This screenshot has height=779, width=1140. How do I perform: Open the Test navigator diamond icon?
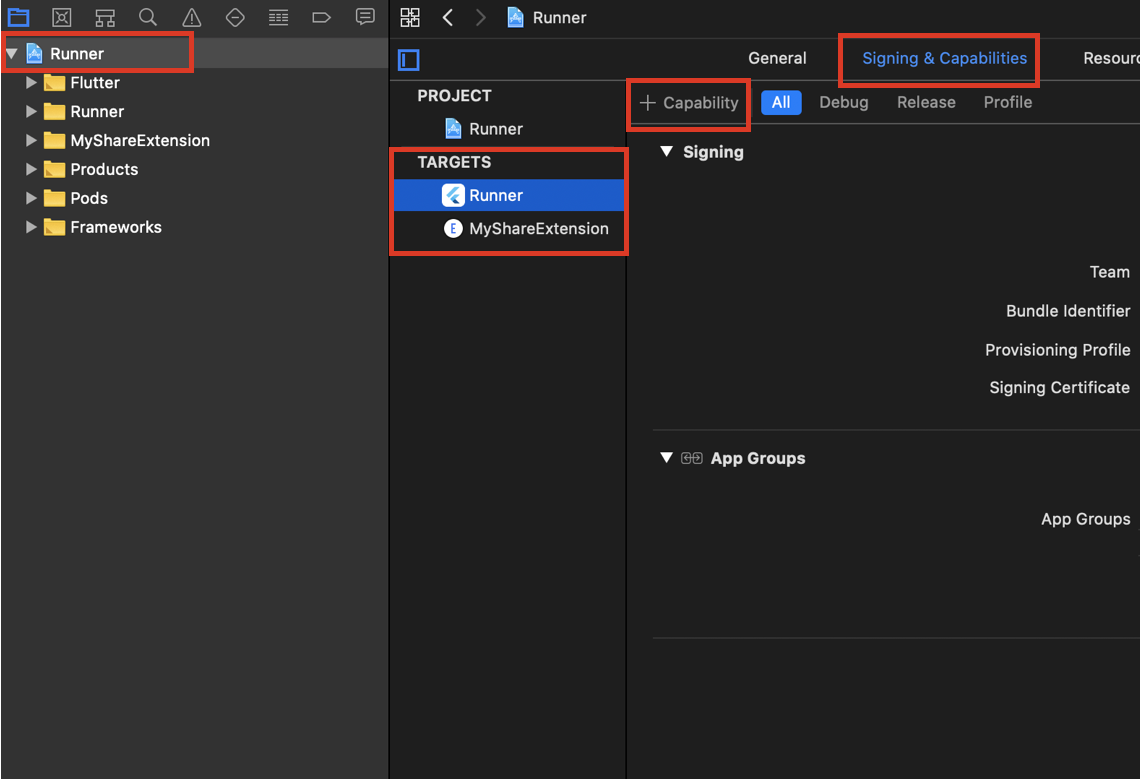tap(235, 17)
